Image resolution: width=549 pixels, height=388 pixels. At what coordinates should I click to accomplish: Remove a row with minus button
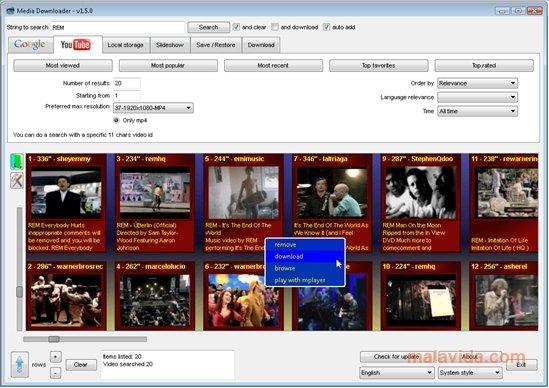pos(55,373)
